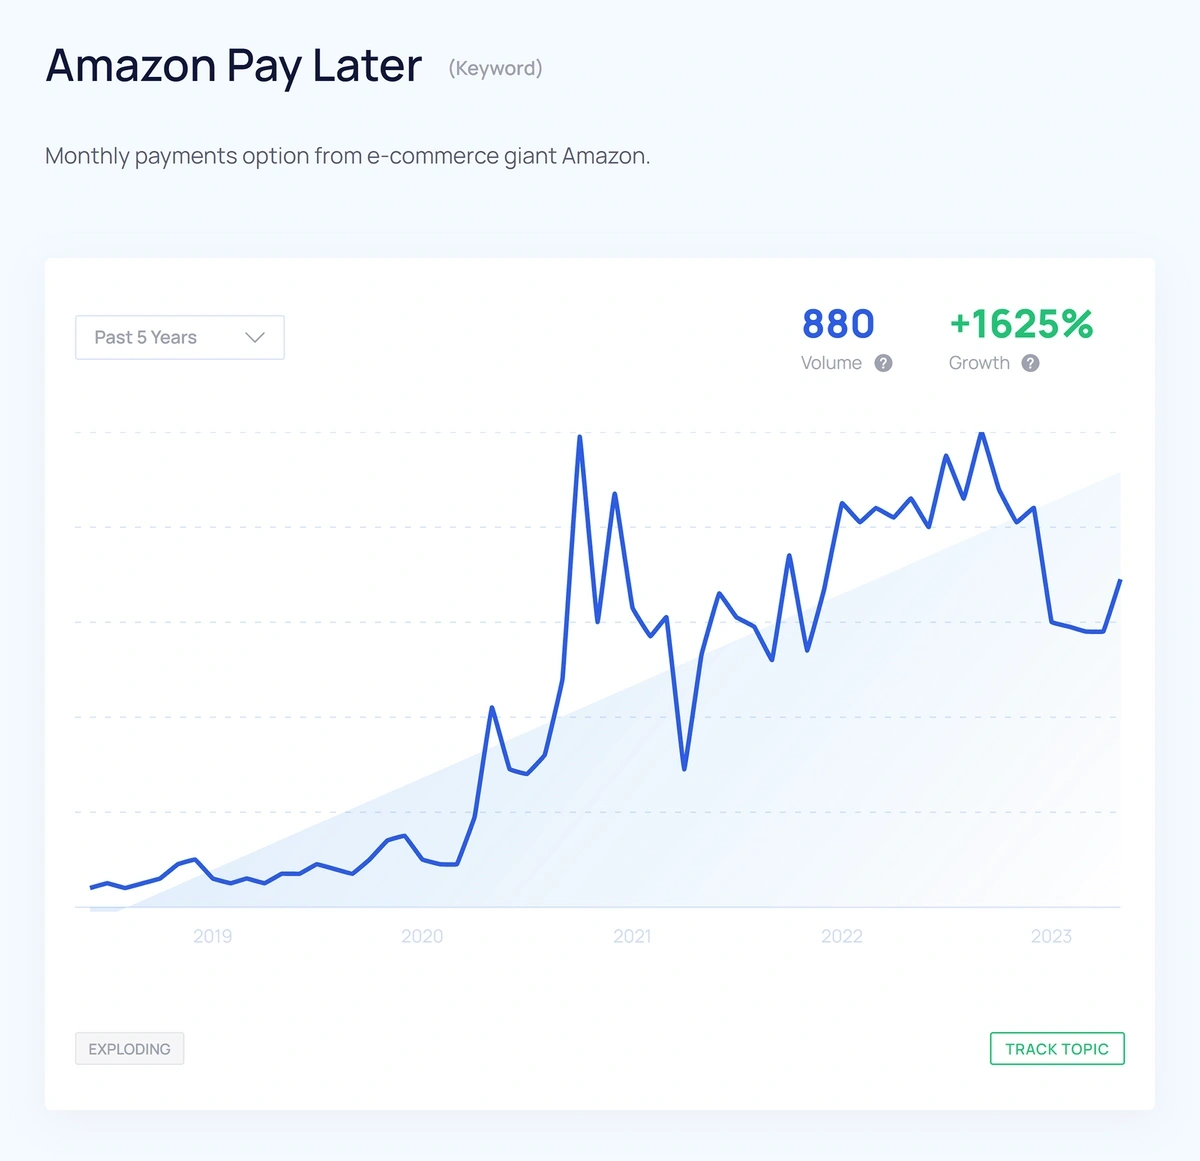Click the description text about monthly payments
This screenshot has width=1200, height=1161.
(x=348, y=156)
